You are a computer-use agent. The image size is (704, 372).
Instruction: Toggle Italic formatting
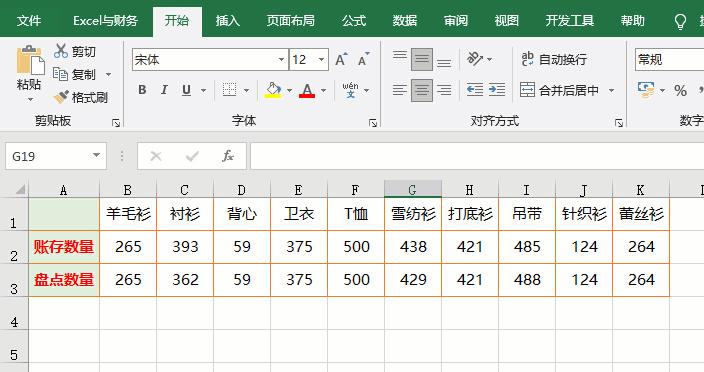pyautogui.click(x=164, y=90)
